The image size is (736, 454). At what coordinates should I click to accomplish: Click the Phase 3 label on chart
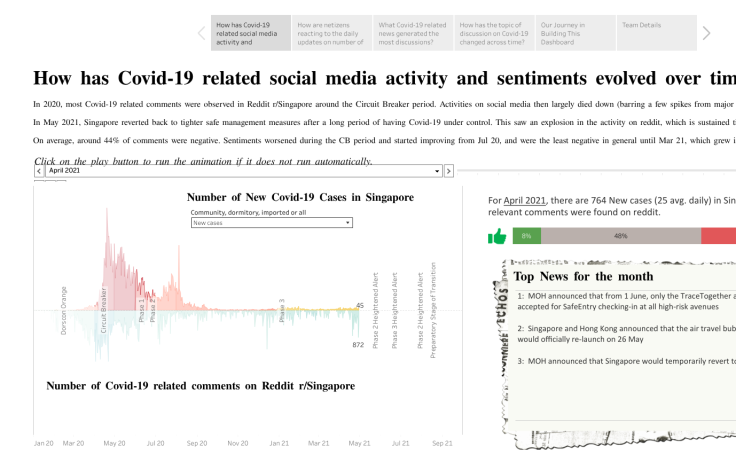click(282, 310)
